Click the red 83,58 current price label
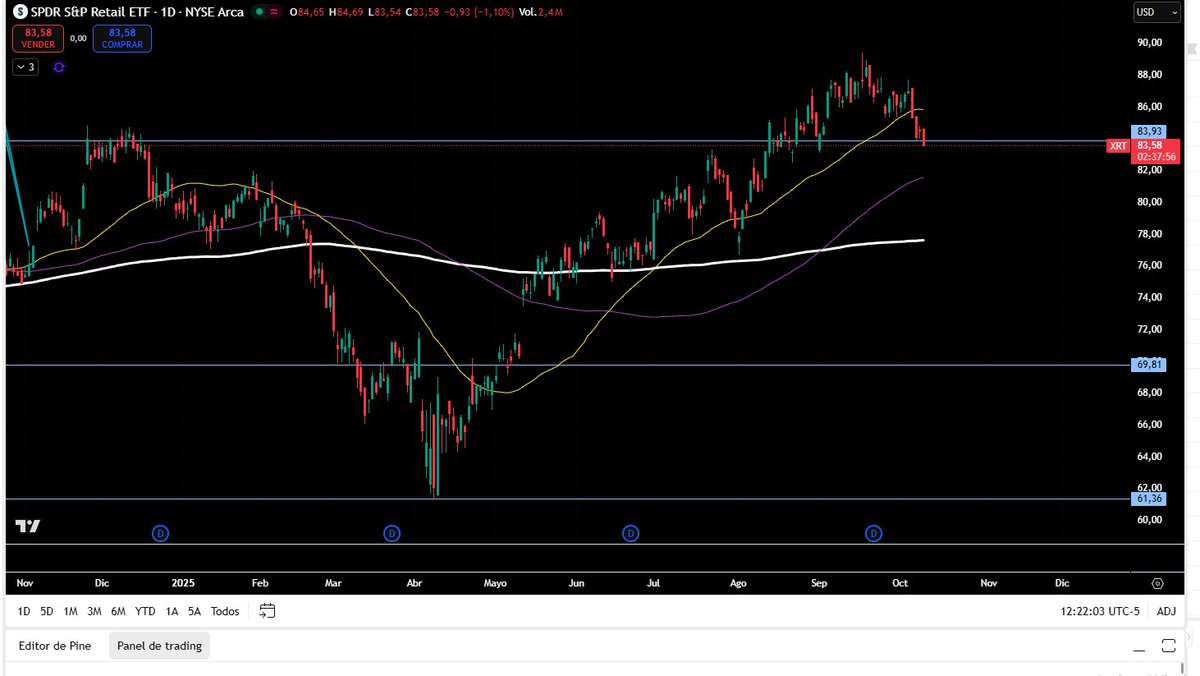The image size is (1200, 676). 1149,145
